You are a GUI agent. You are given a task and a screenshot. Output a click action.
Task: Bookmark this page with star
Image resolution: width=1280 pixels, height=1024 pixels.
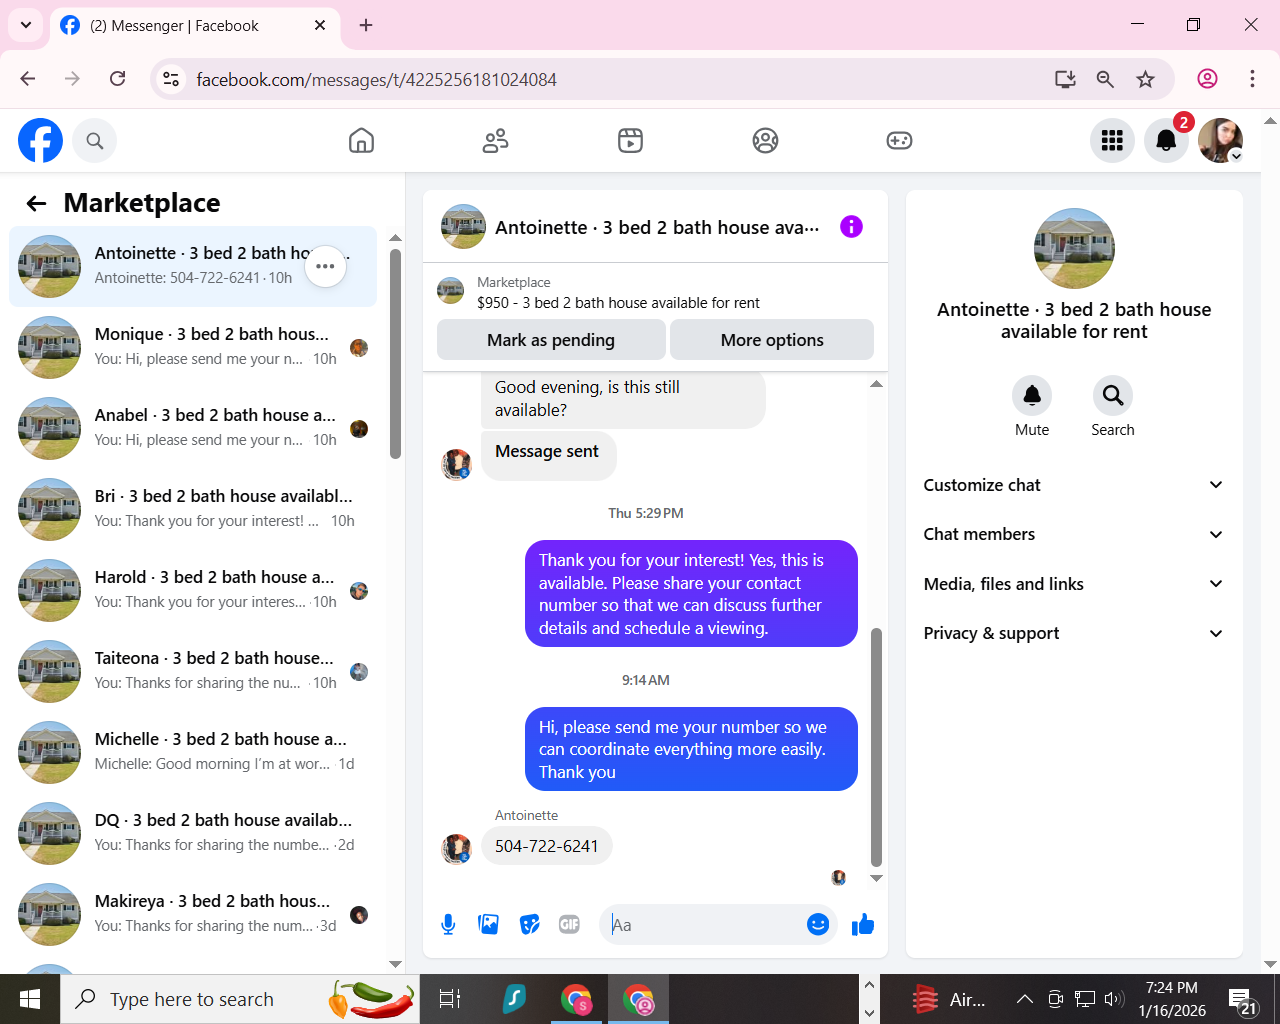pos(1146,79)
